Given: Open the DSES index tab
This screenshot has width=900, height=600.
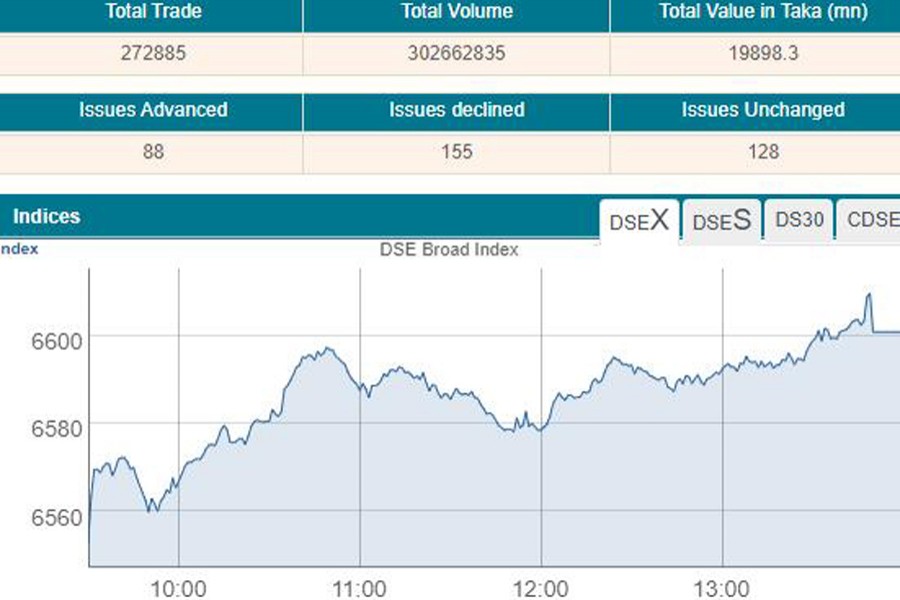Looking at the screenshot, I should pos(721,221).
